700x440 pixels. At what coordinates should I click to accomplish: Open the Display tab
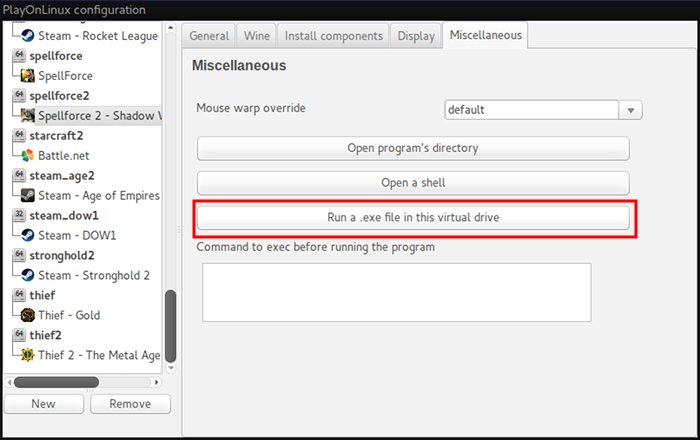416,36
